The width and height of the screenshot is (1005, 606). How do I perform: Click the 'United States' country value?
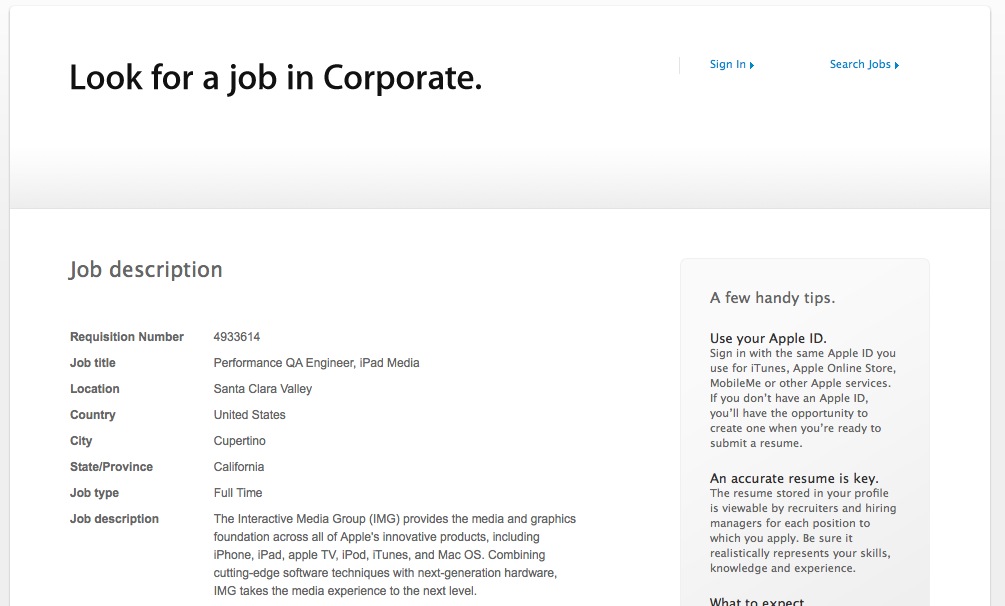coord(249,415)
